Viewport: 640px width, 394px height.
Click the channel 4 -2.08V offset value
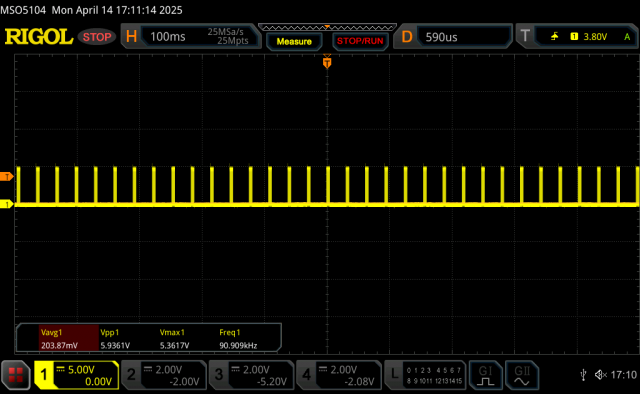click(x=359, y=382)
